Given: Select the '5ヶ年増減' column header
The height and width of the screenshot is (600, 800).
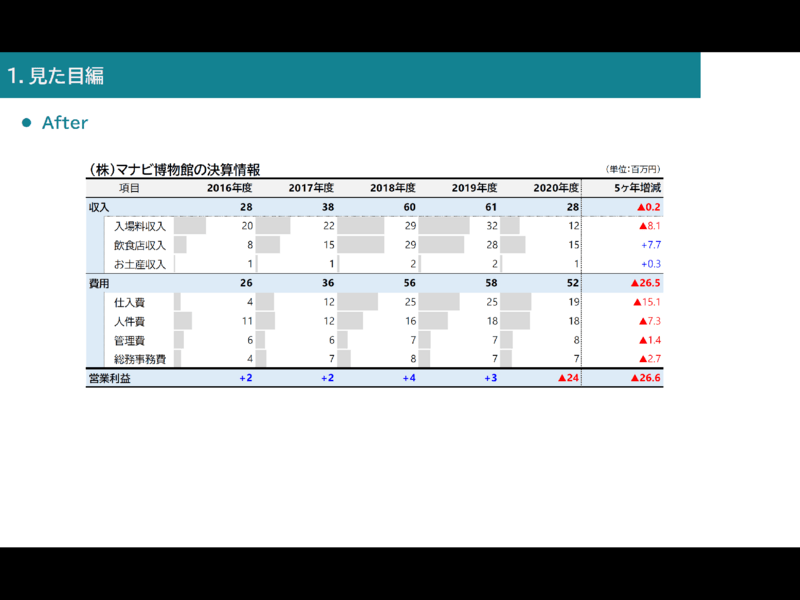Looking at the screenshot, I should (637, 188).
